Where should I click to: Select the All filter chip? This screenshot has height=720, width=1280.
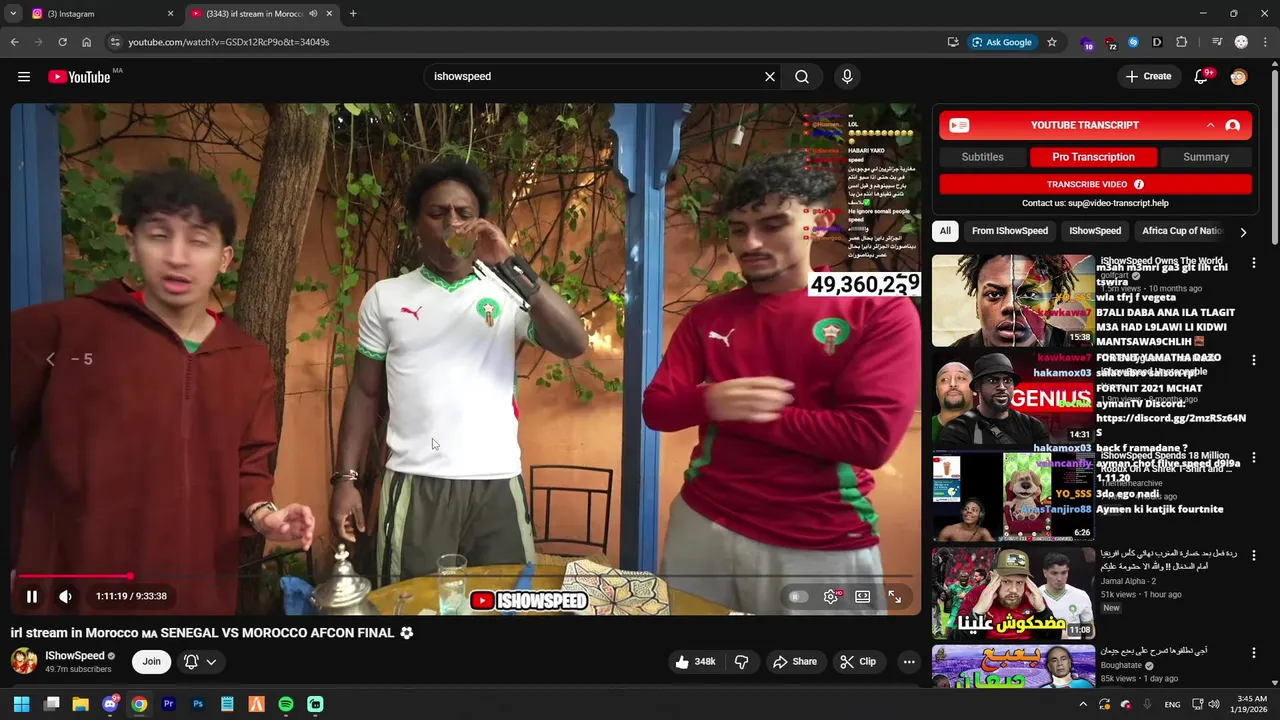945,231
